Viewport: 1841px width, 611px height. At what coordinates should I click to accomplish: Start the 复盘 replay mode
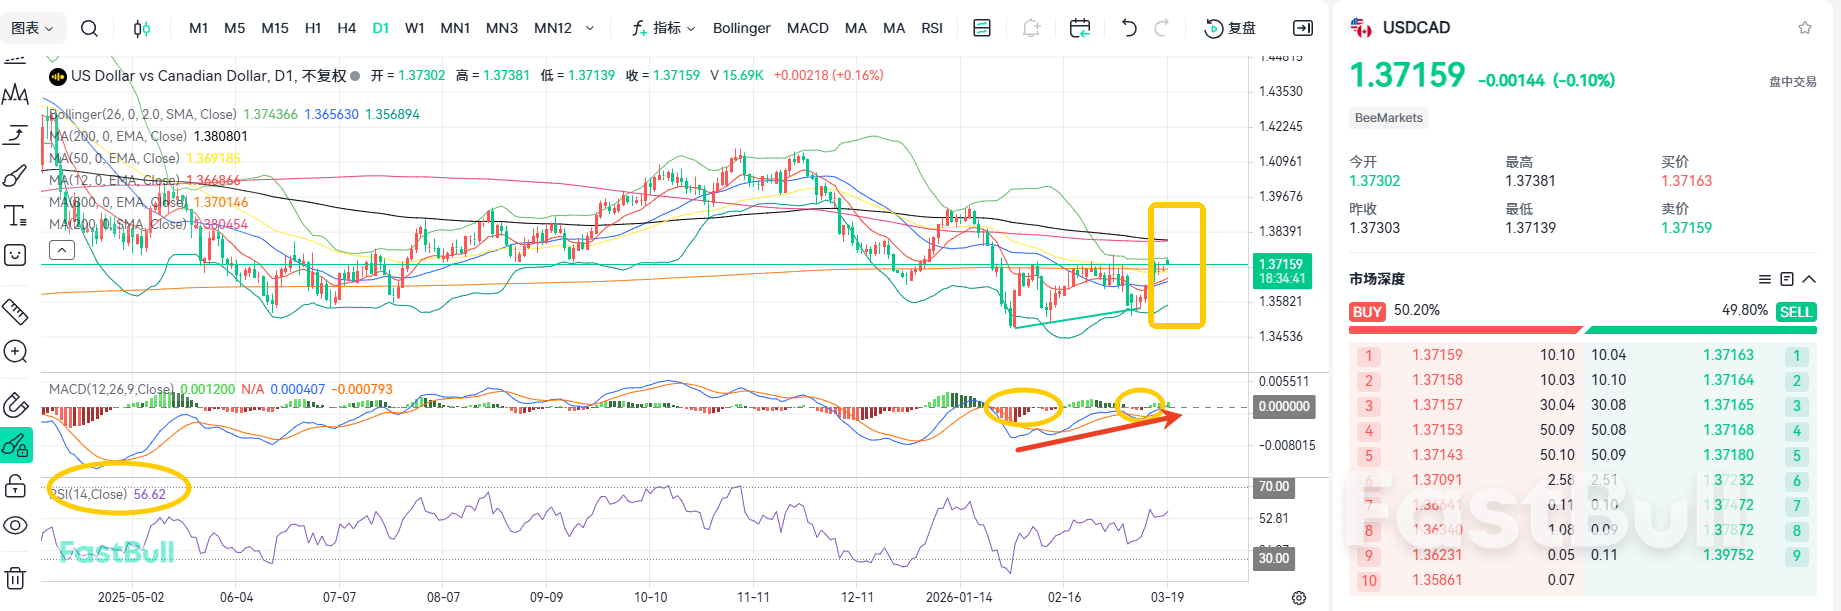[x=1230, y=28]
